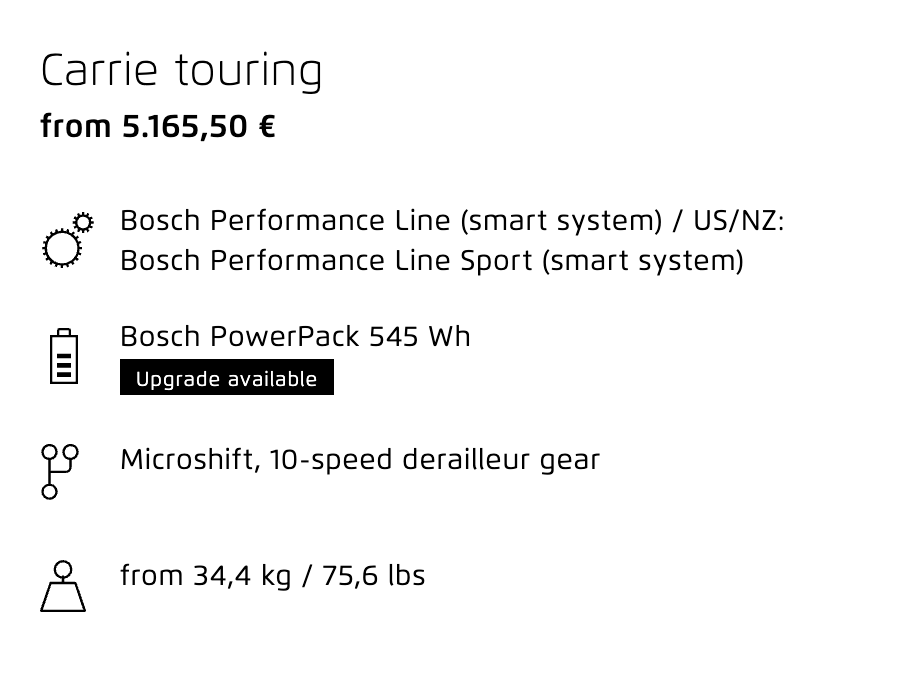Click the weight icon
898x694 pixels.
click(x=63, y=586)
